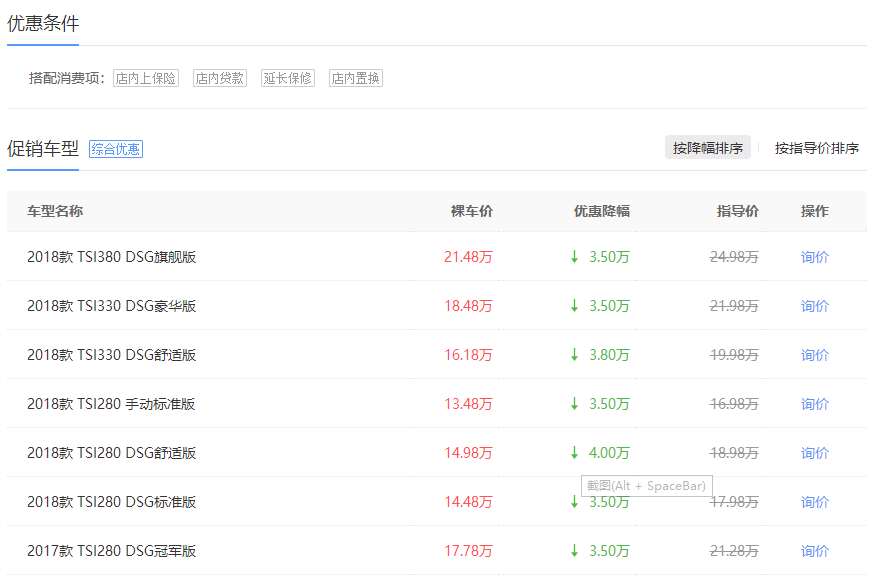883x578 pixels.
Task: Select the 店内置换 tag
Action: [x=356, y=78]
